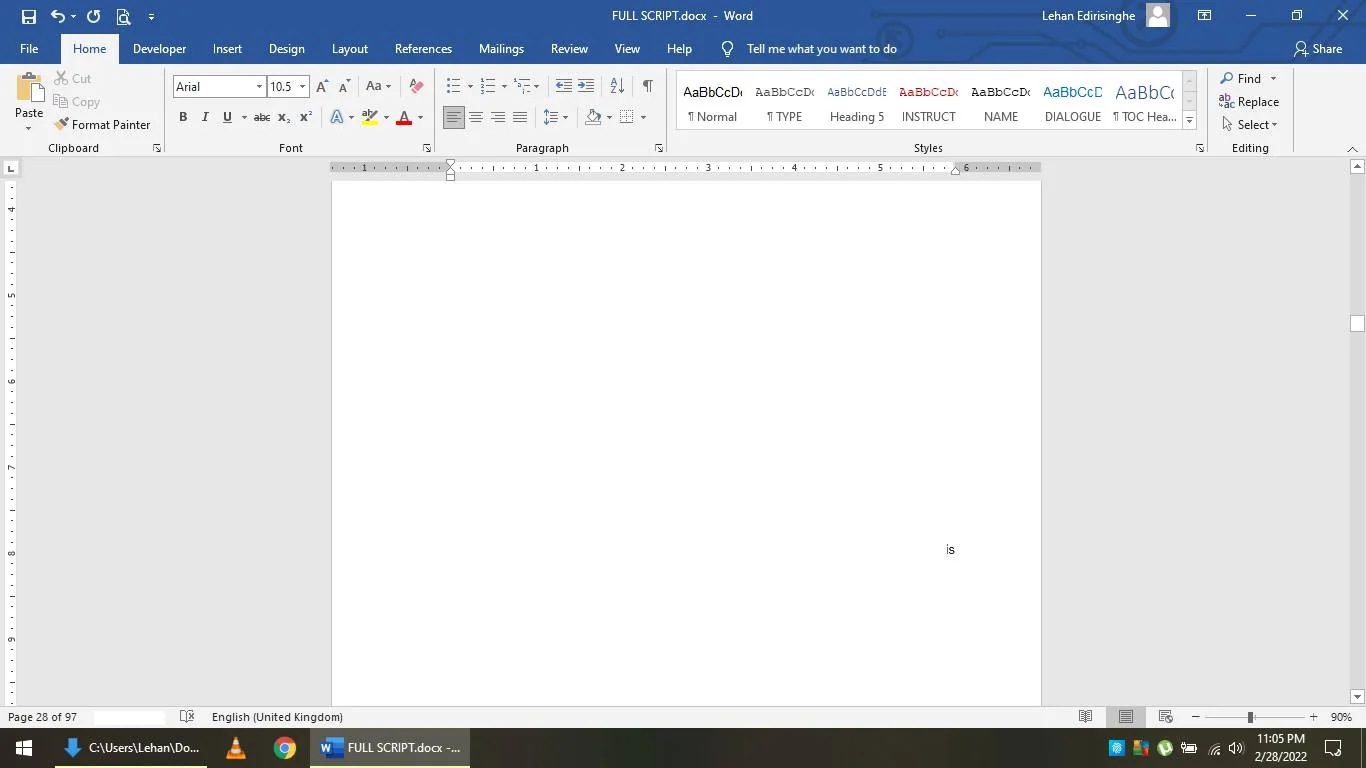The image size is (1366, 768).
Task: Open VLC media player from taskbar
Action: click(236, 747)
